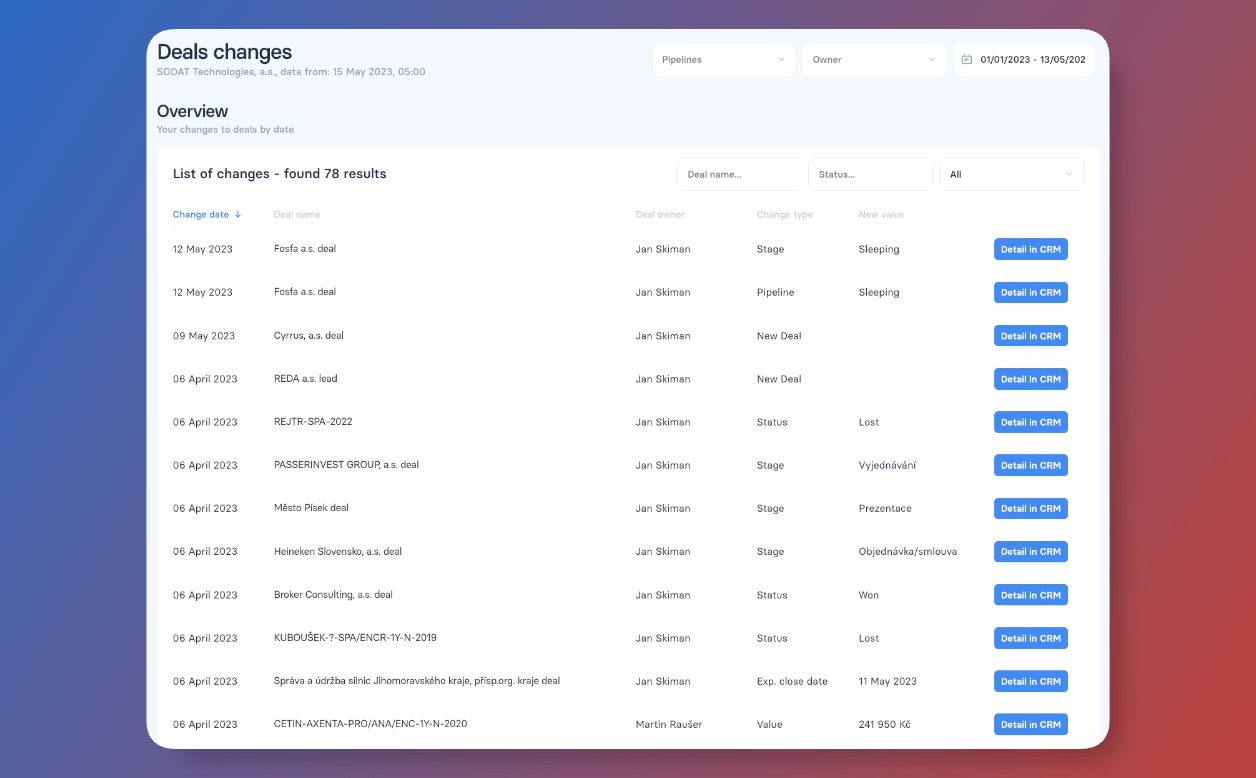Viewport: 1256px width, 778px height.
Task: Open Detail in CRM for CETIN-AXENTA record
Action: [1030, 724]
